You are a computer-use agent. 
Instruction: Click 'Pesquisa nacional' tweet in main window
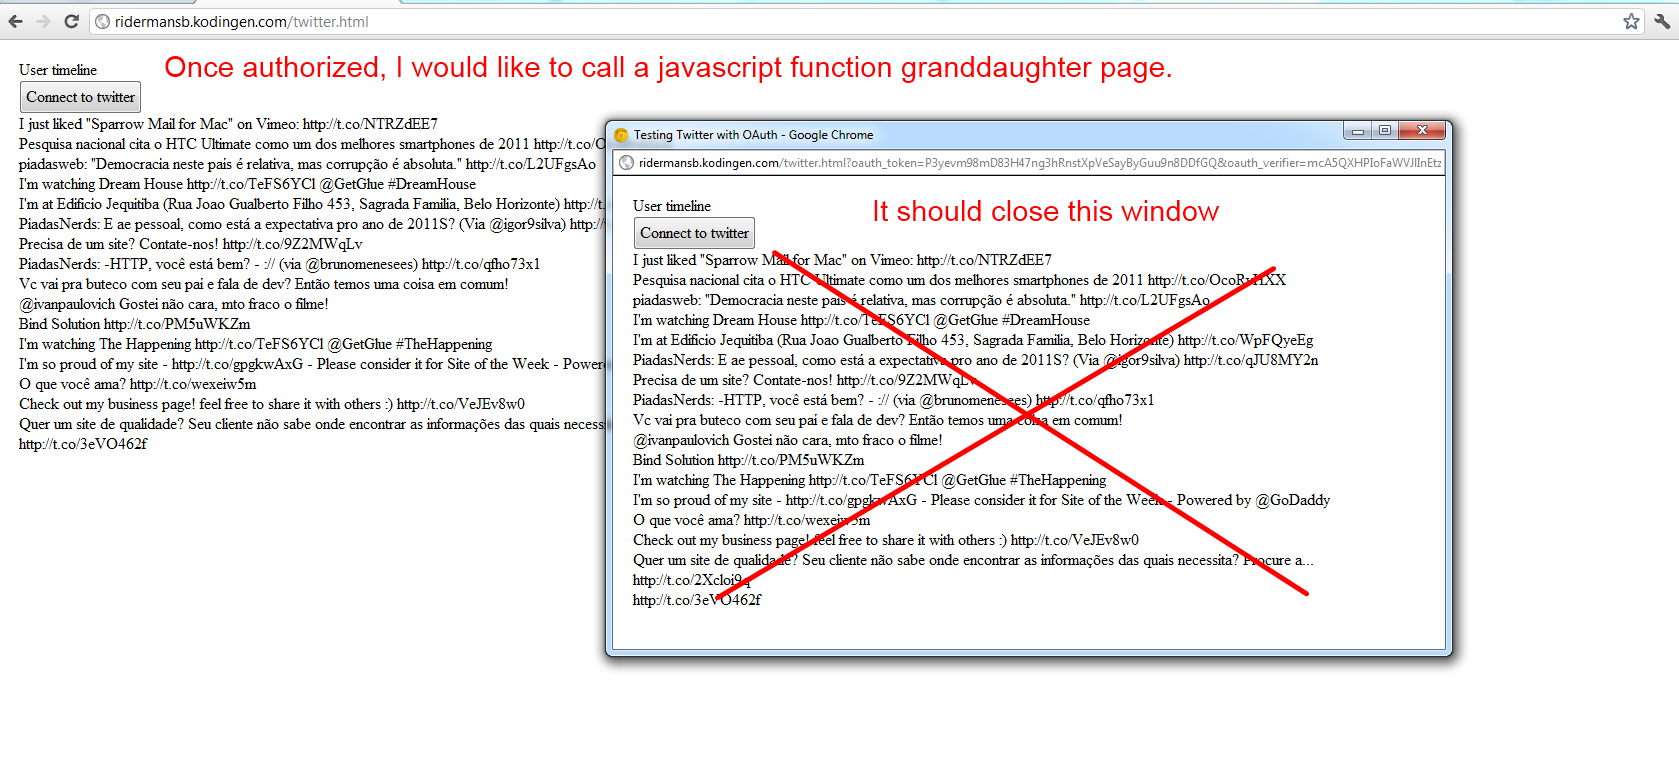[x=312, y=144]
